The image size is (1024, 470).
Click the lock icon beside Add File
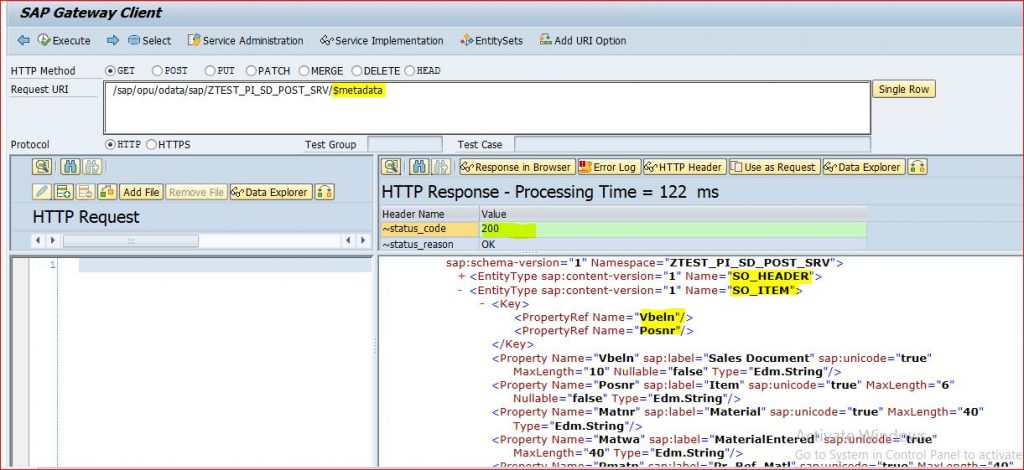pyautogui.click(x=107, y=192)
